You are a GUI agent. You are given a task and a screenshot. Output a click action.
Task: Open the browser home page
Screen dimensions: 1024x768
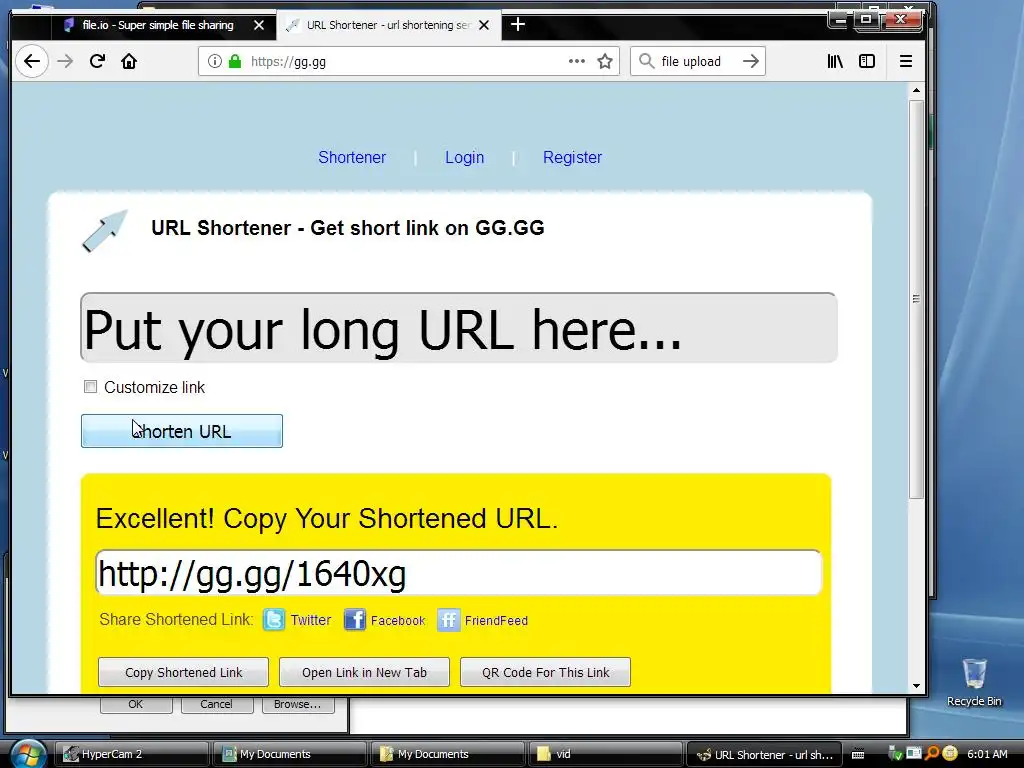click(x=129, y=61)
